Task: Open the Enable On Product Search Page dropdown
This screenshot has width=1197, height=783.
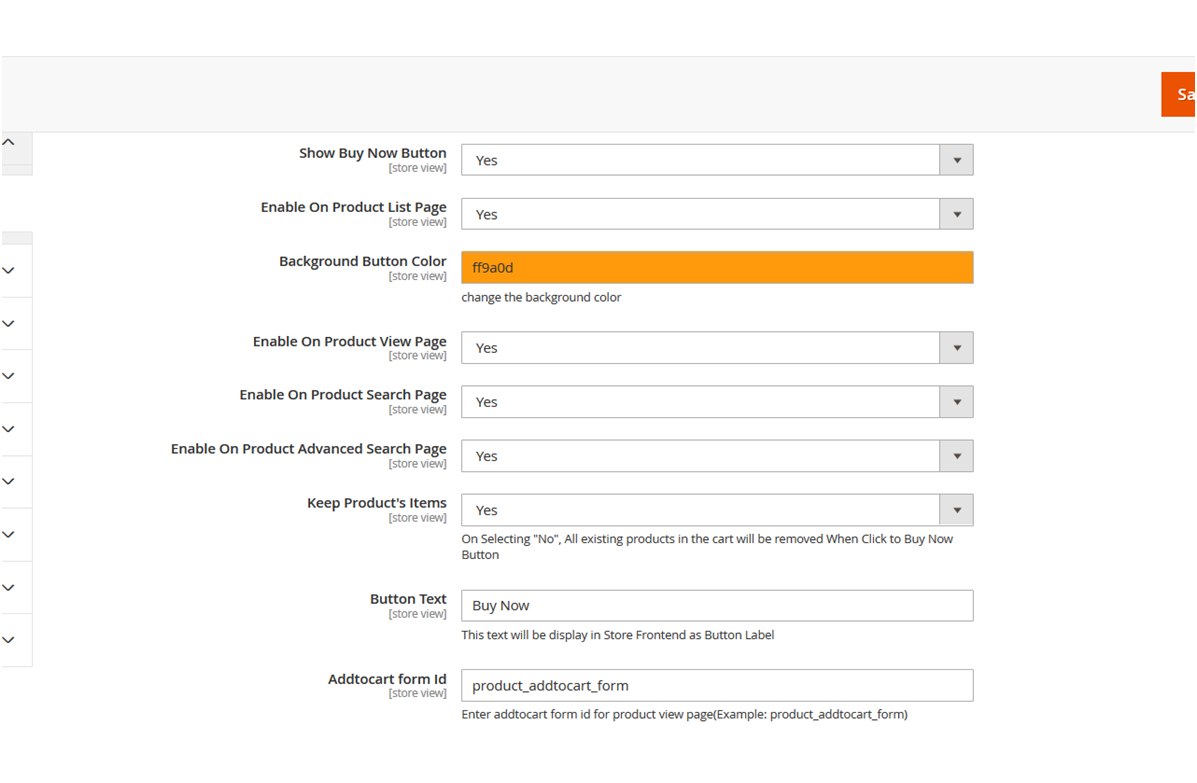Action: click(x=717, y=402)
